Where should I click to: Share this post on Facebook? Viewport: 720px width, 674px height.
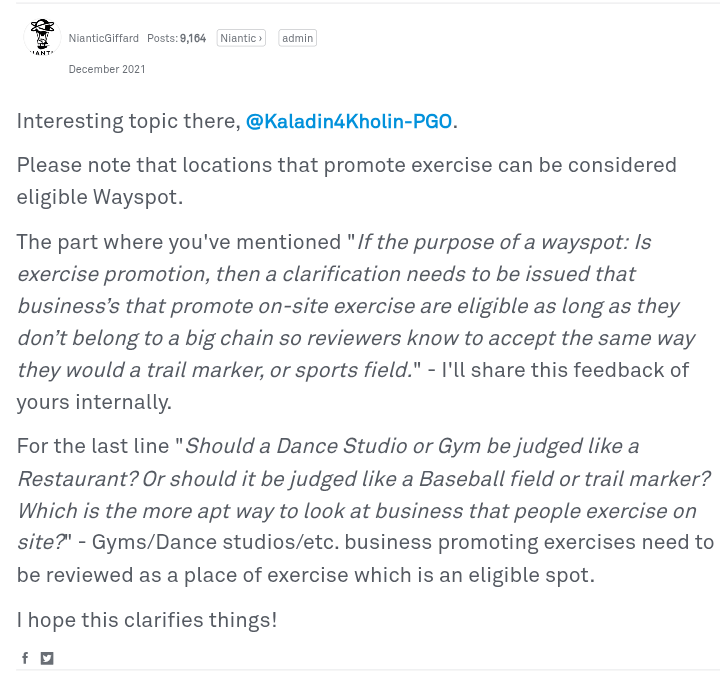coord(25,658)
